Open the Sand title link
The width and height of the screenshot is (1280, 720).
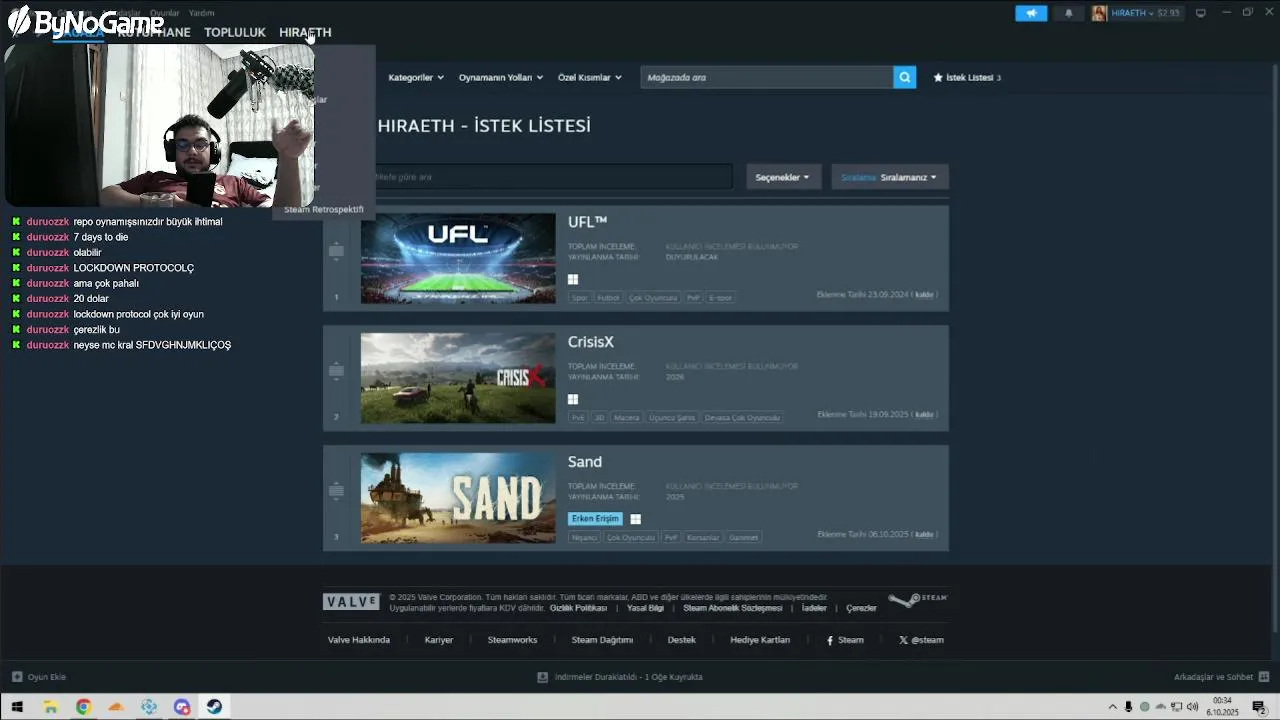(585, 462)
